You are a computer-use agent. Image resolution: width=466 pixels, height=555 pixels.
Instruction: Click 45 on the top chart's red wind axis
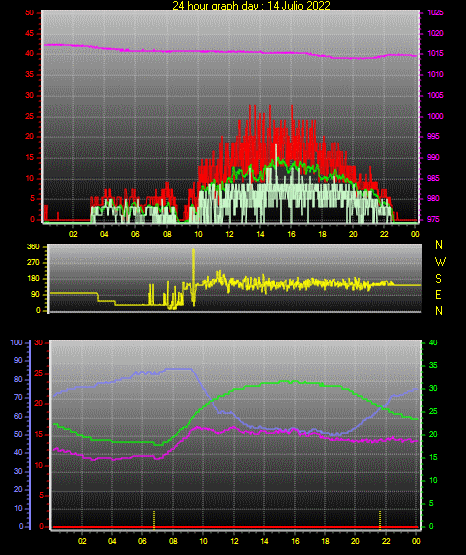(x=30, y=33)
